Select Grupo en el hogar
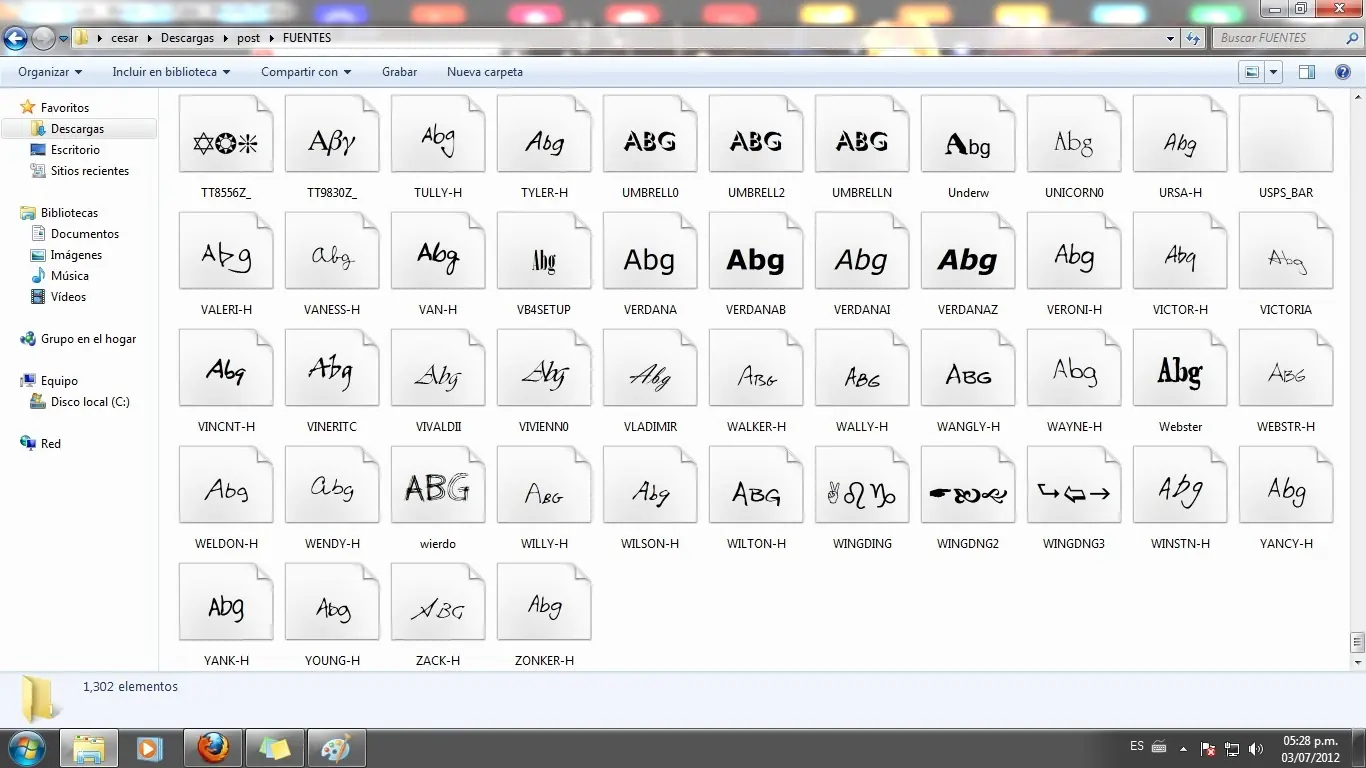 tap(88, 339)
